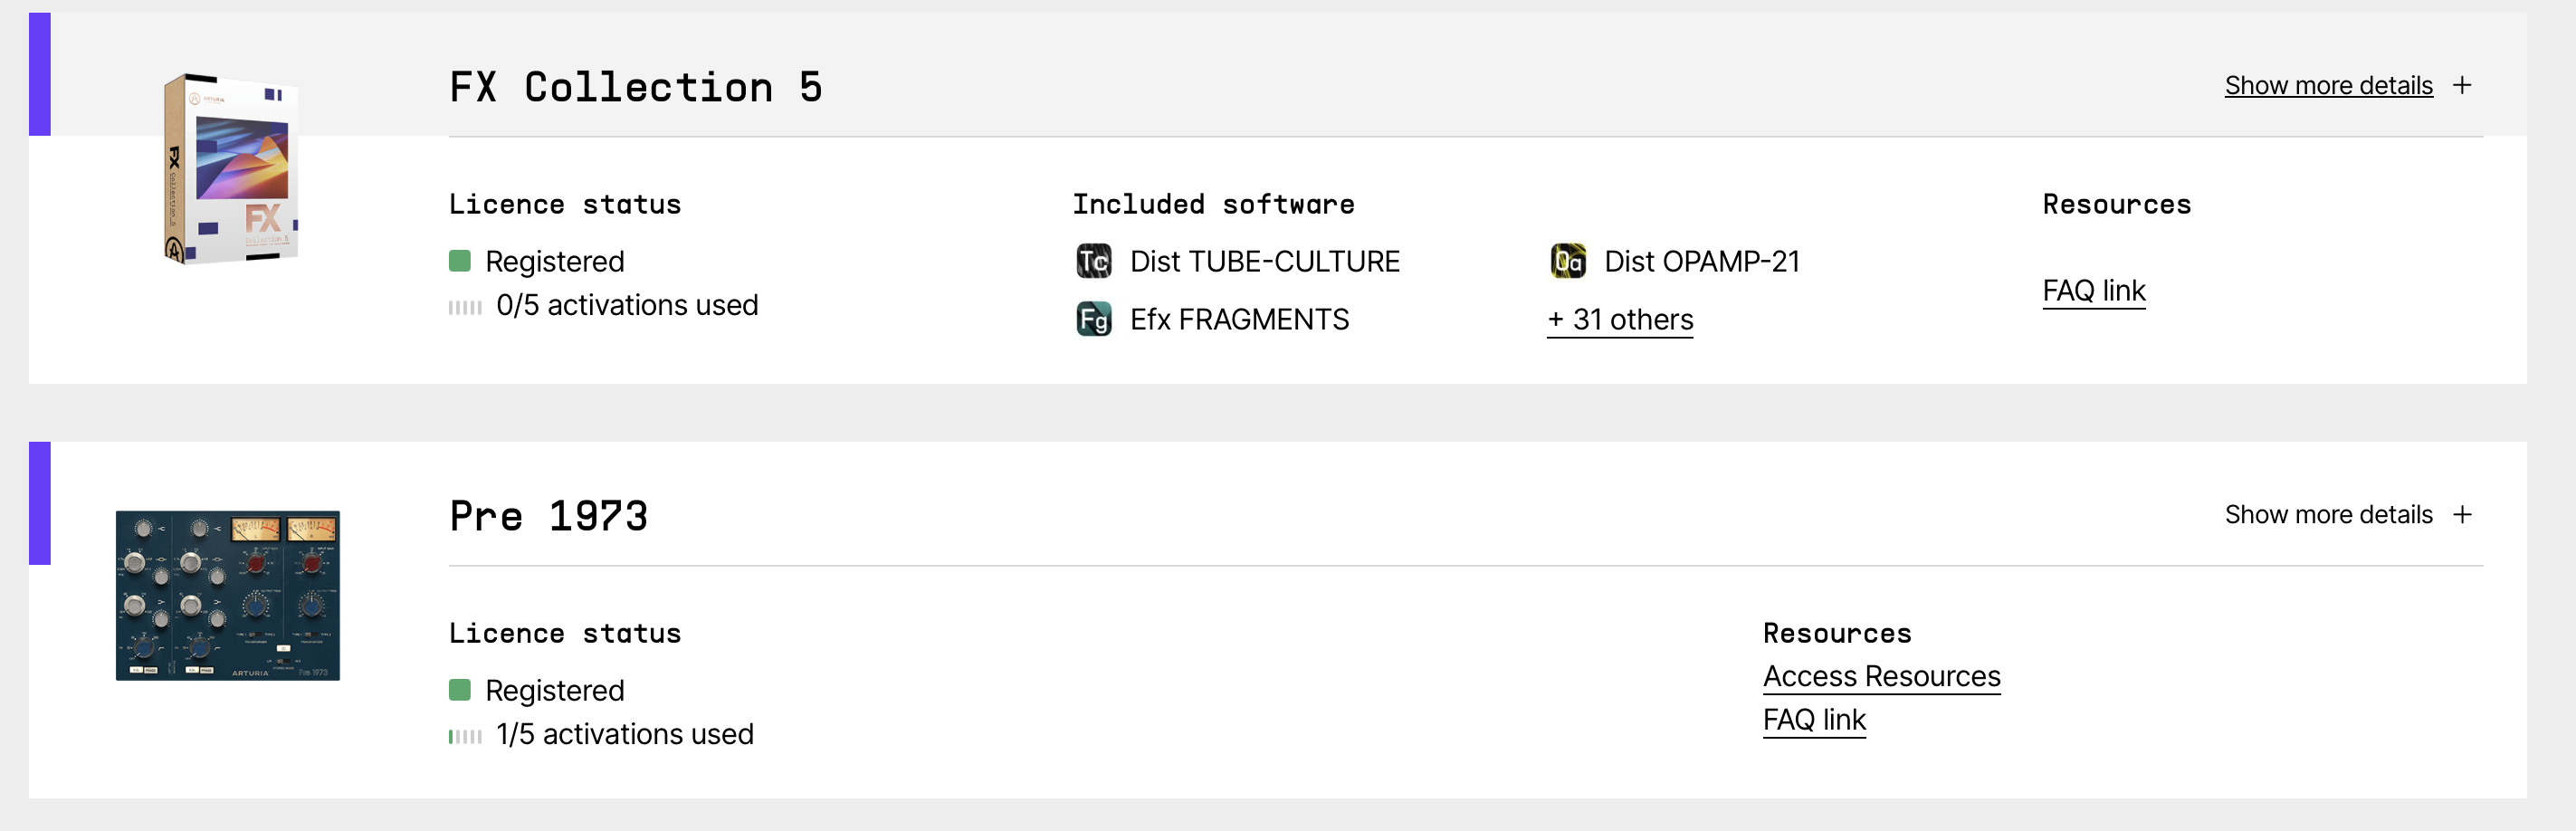Click the Efx FRAGMENTS software name
Image resolution: width=2576 pixels, height=831 pixels.
click(1239, 320)
